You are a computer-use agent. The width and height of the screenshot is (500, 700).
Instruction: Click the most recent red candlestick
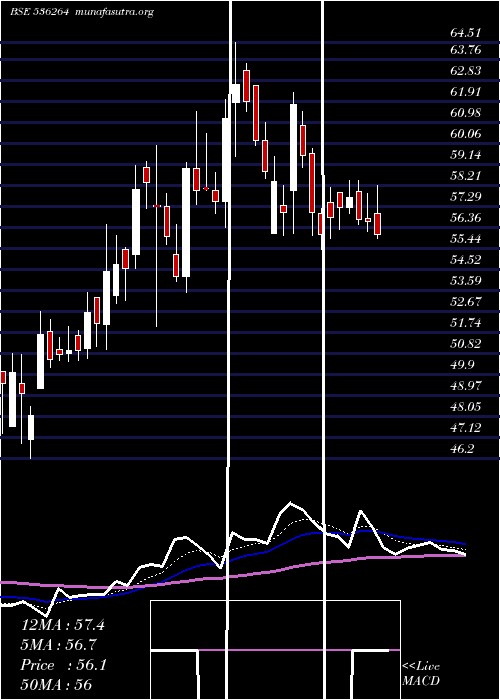[377, 224]
